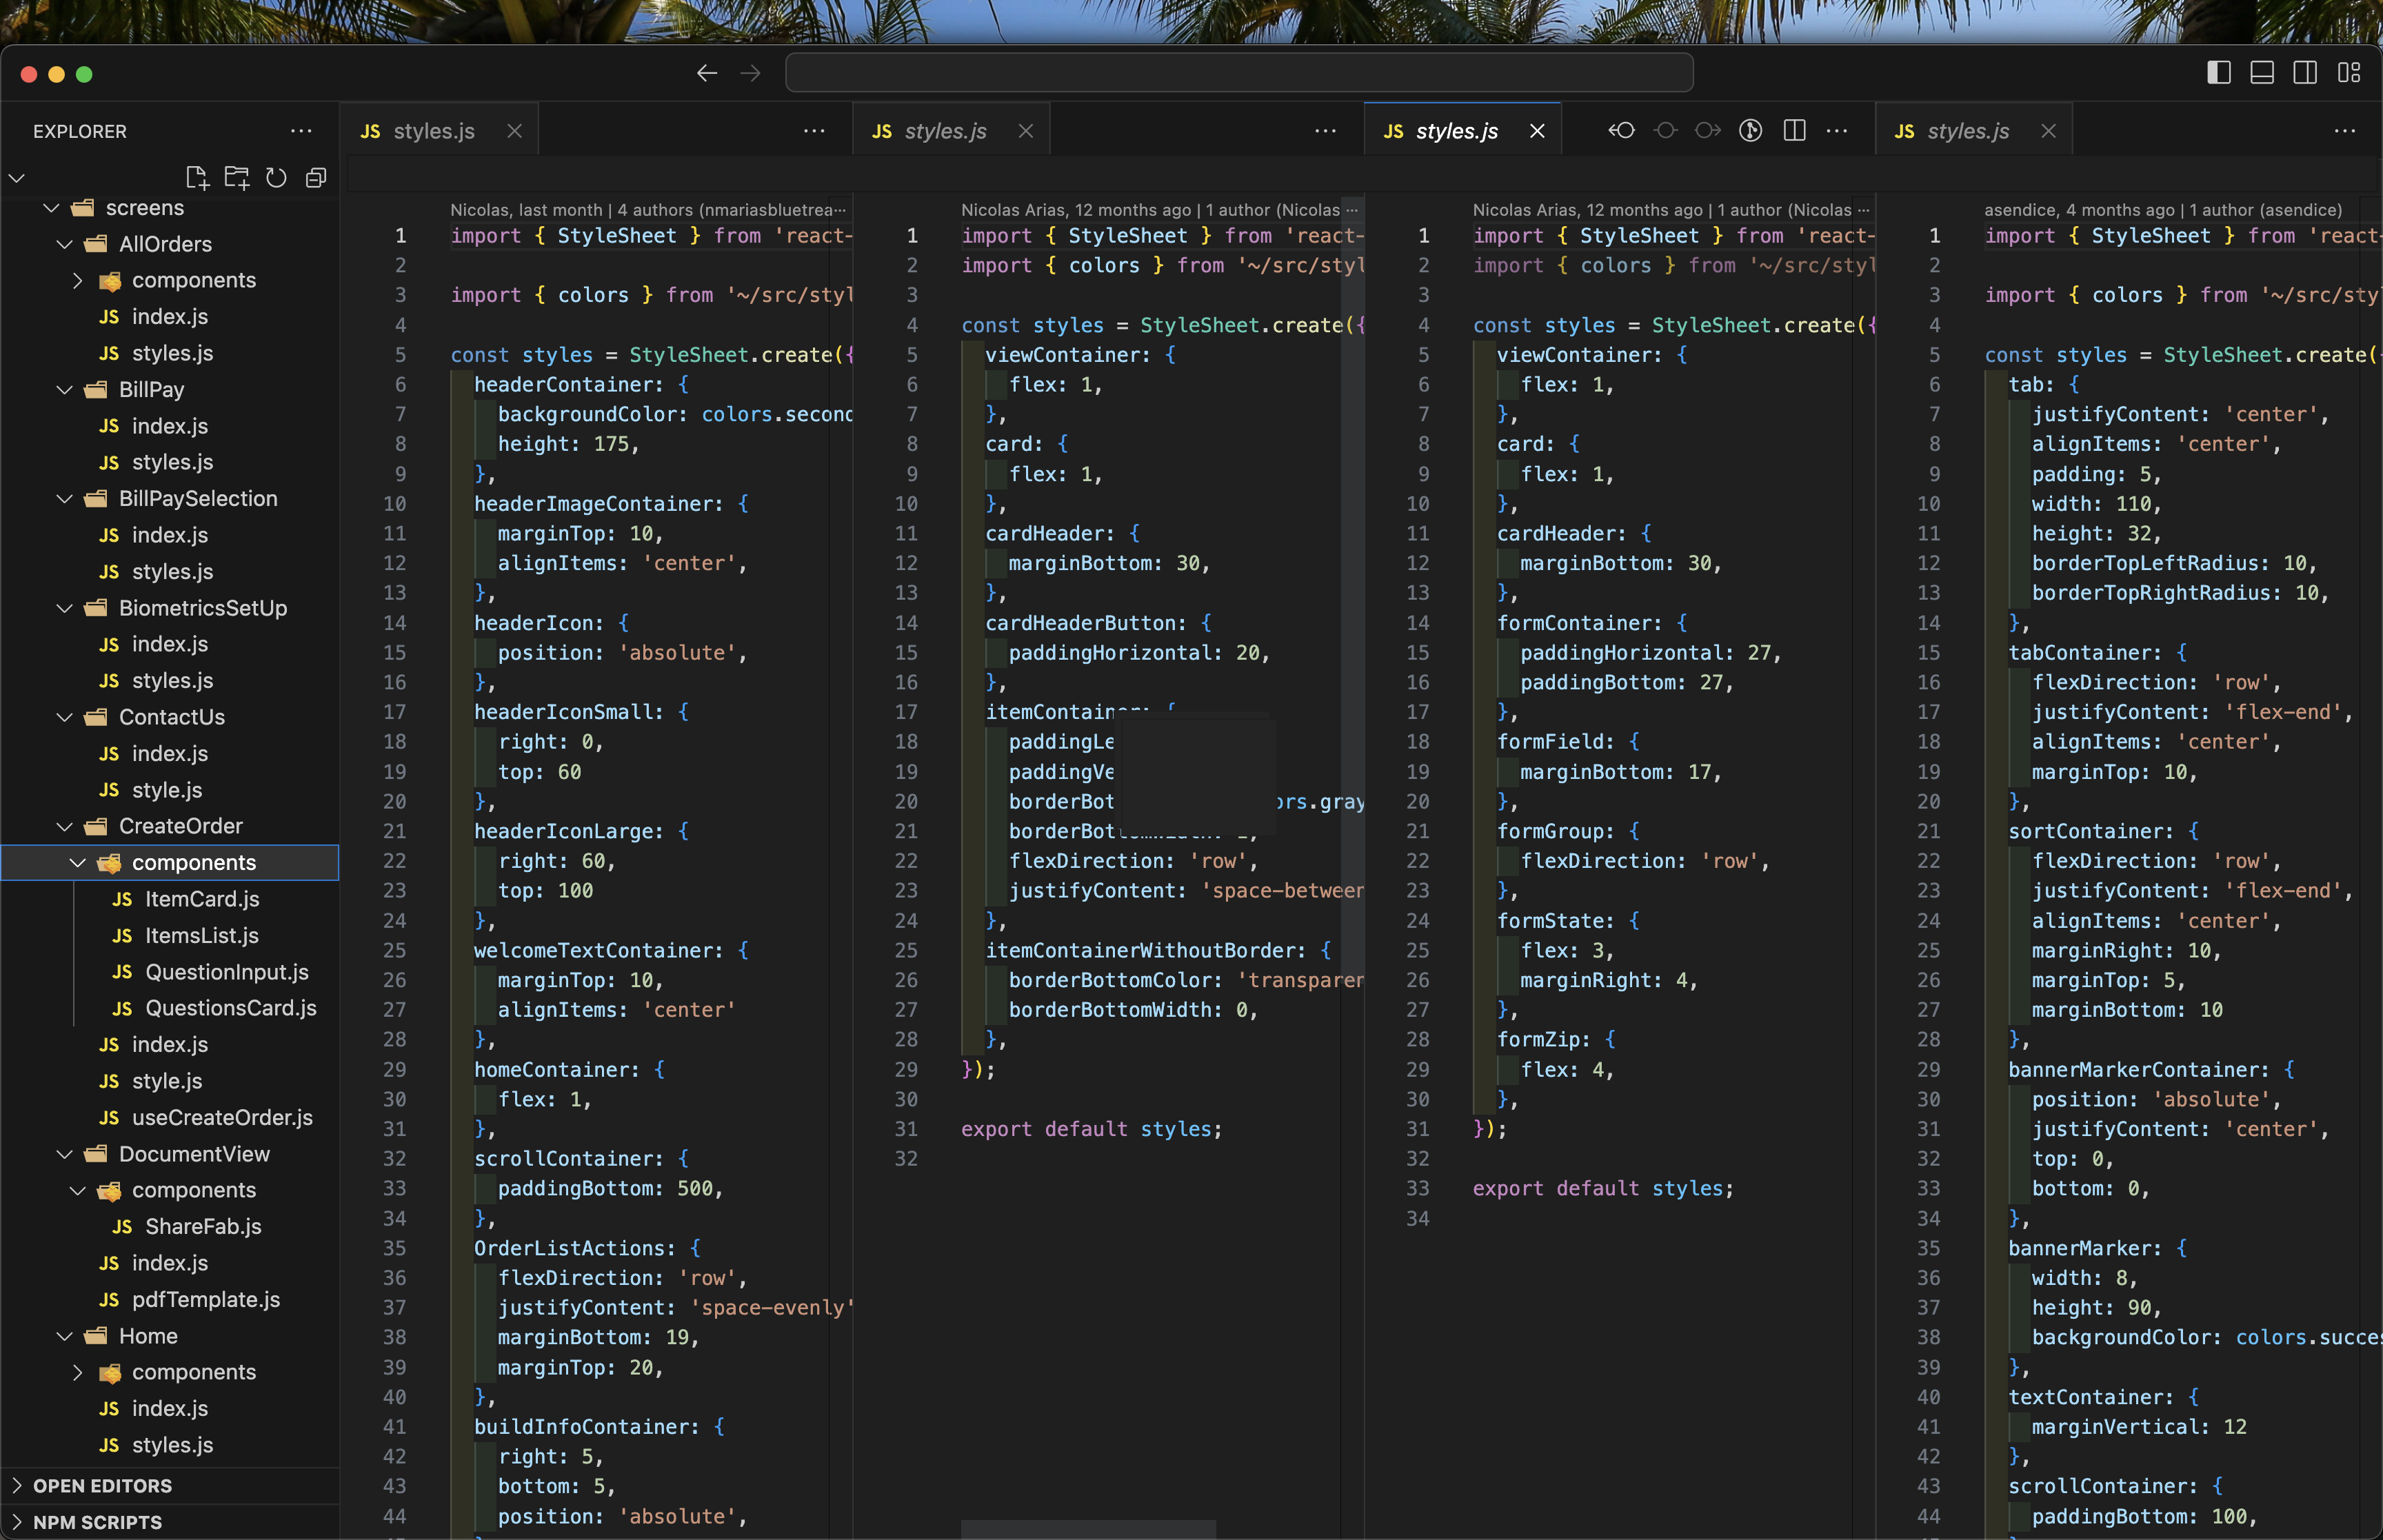Click the go to previous change icon
The height and width of the screenshot is (1540, 2383).
click(1621, 131)
